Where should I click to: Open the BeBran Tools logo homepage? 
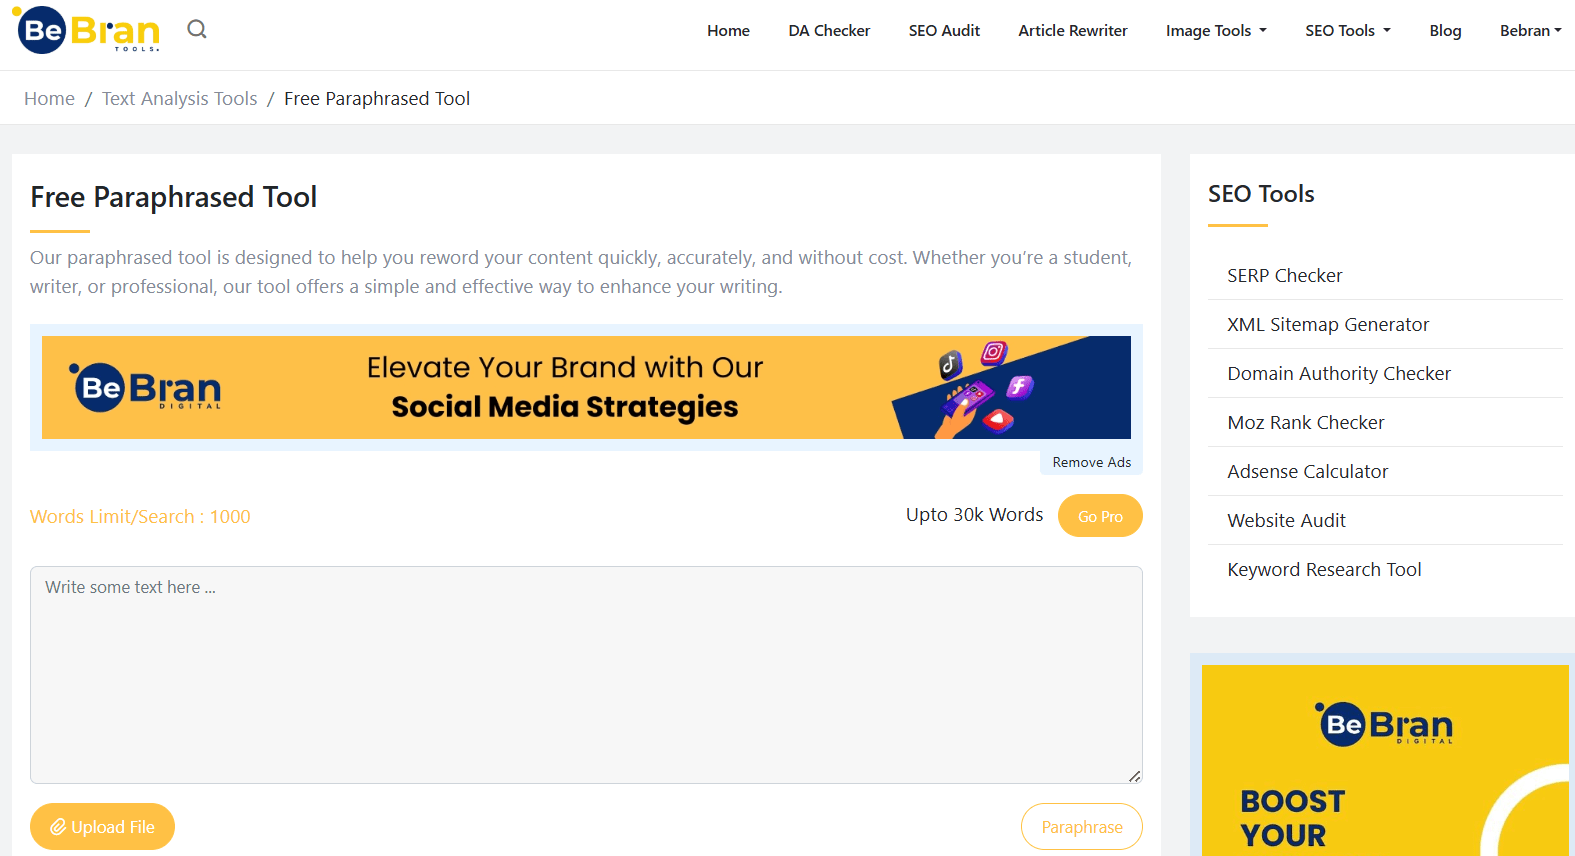(x=86, y=30)
